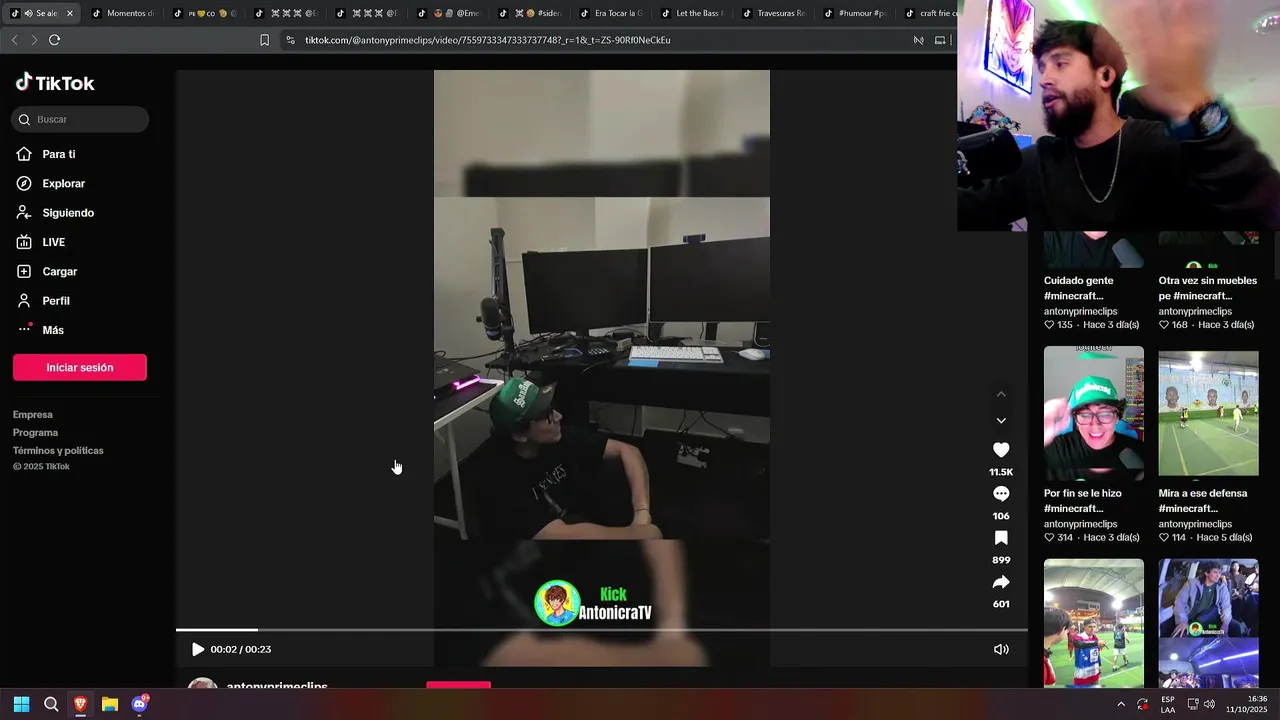
Task: Save the video with the bookmark icon
Action: [x=1001, y=538]
